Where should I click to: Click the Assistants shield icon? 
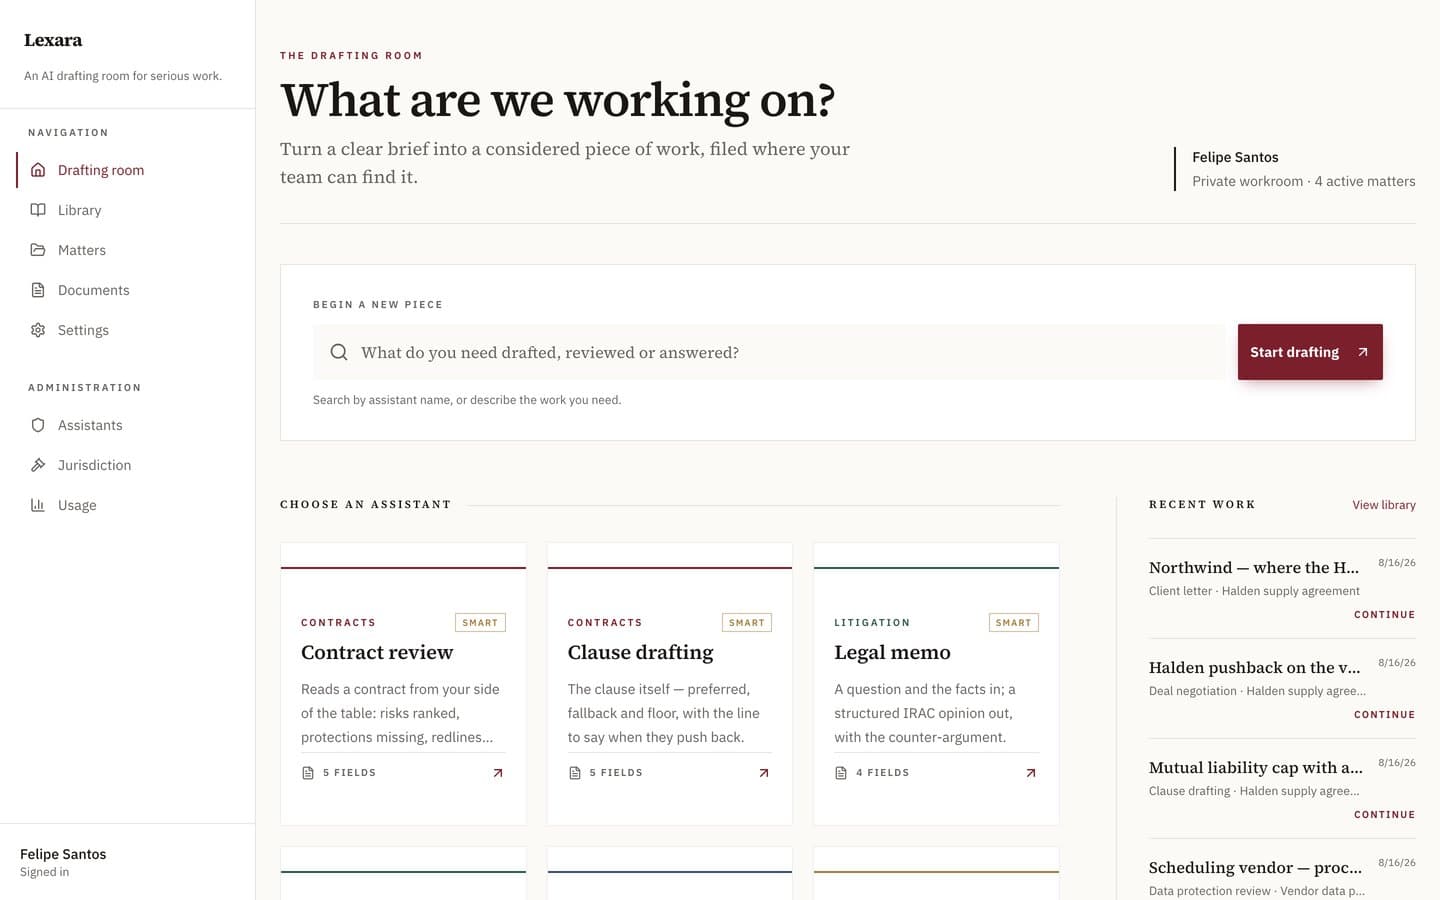tap(38, 425)
